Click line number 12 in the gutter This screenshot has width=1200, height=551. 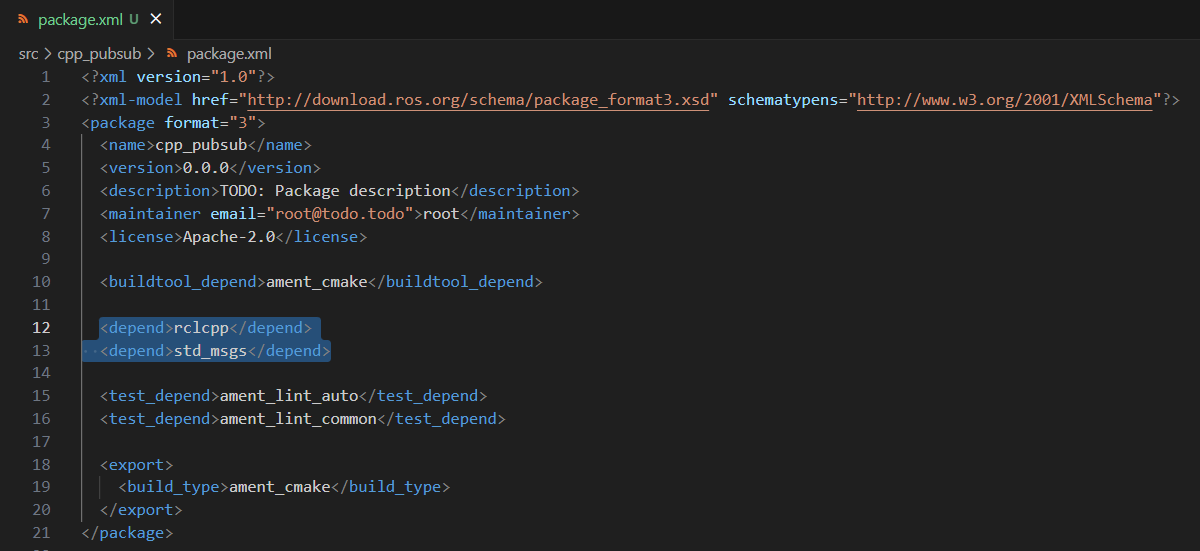(41, 328)
